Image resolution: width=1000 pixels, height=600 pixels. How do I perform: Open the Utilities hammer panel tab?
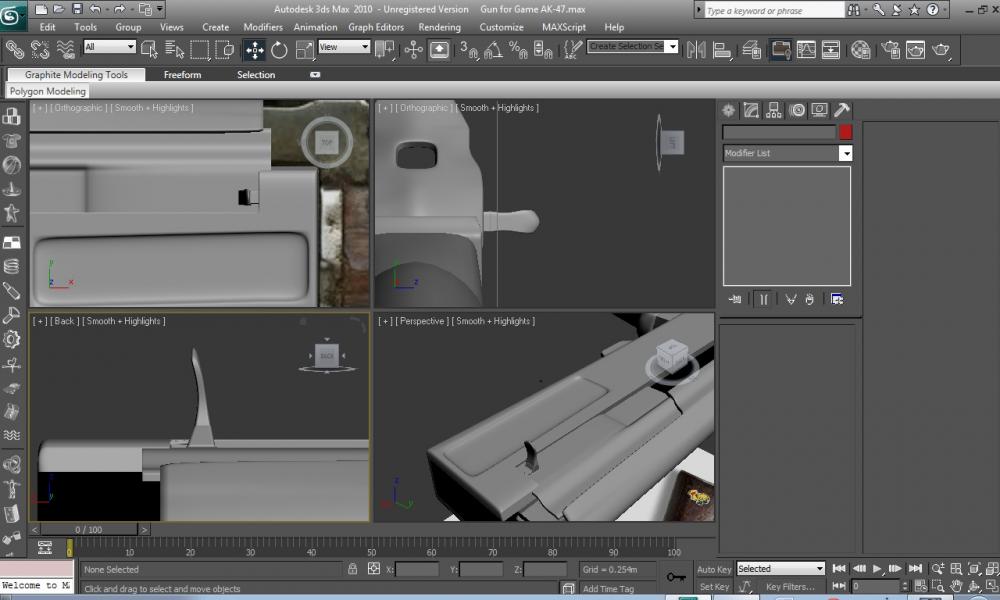(842, 111)
